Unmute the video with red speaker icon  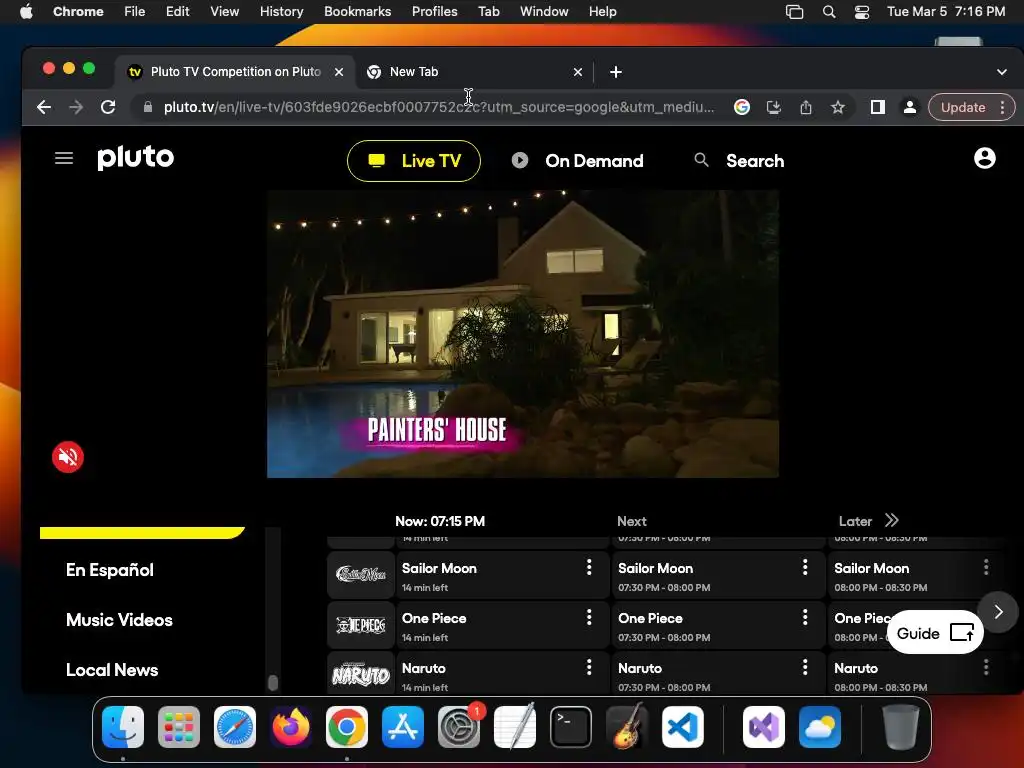coord(68,457)
